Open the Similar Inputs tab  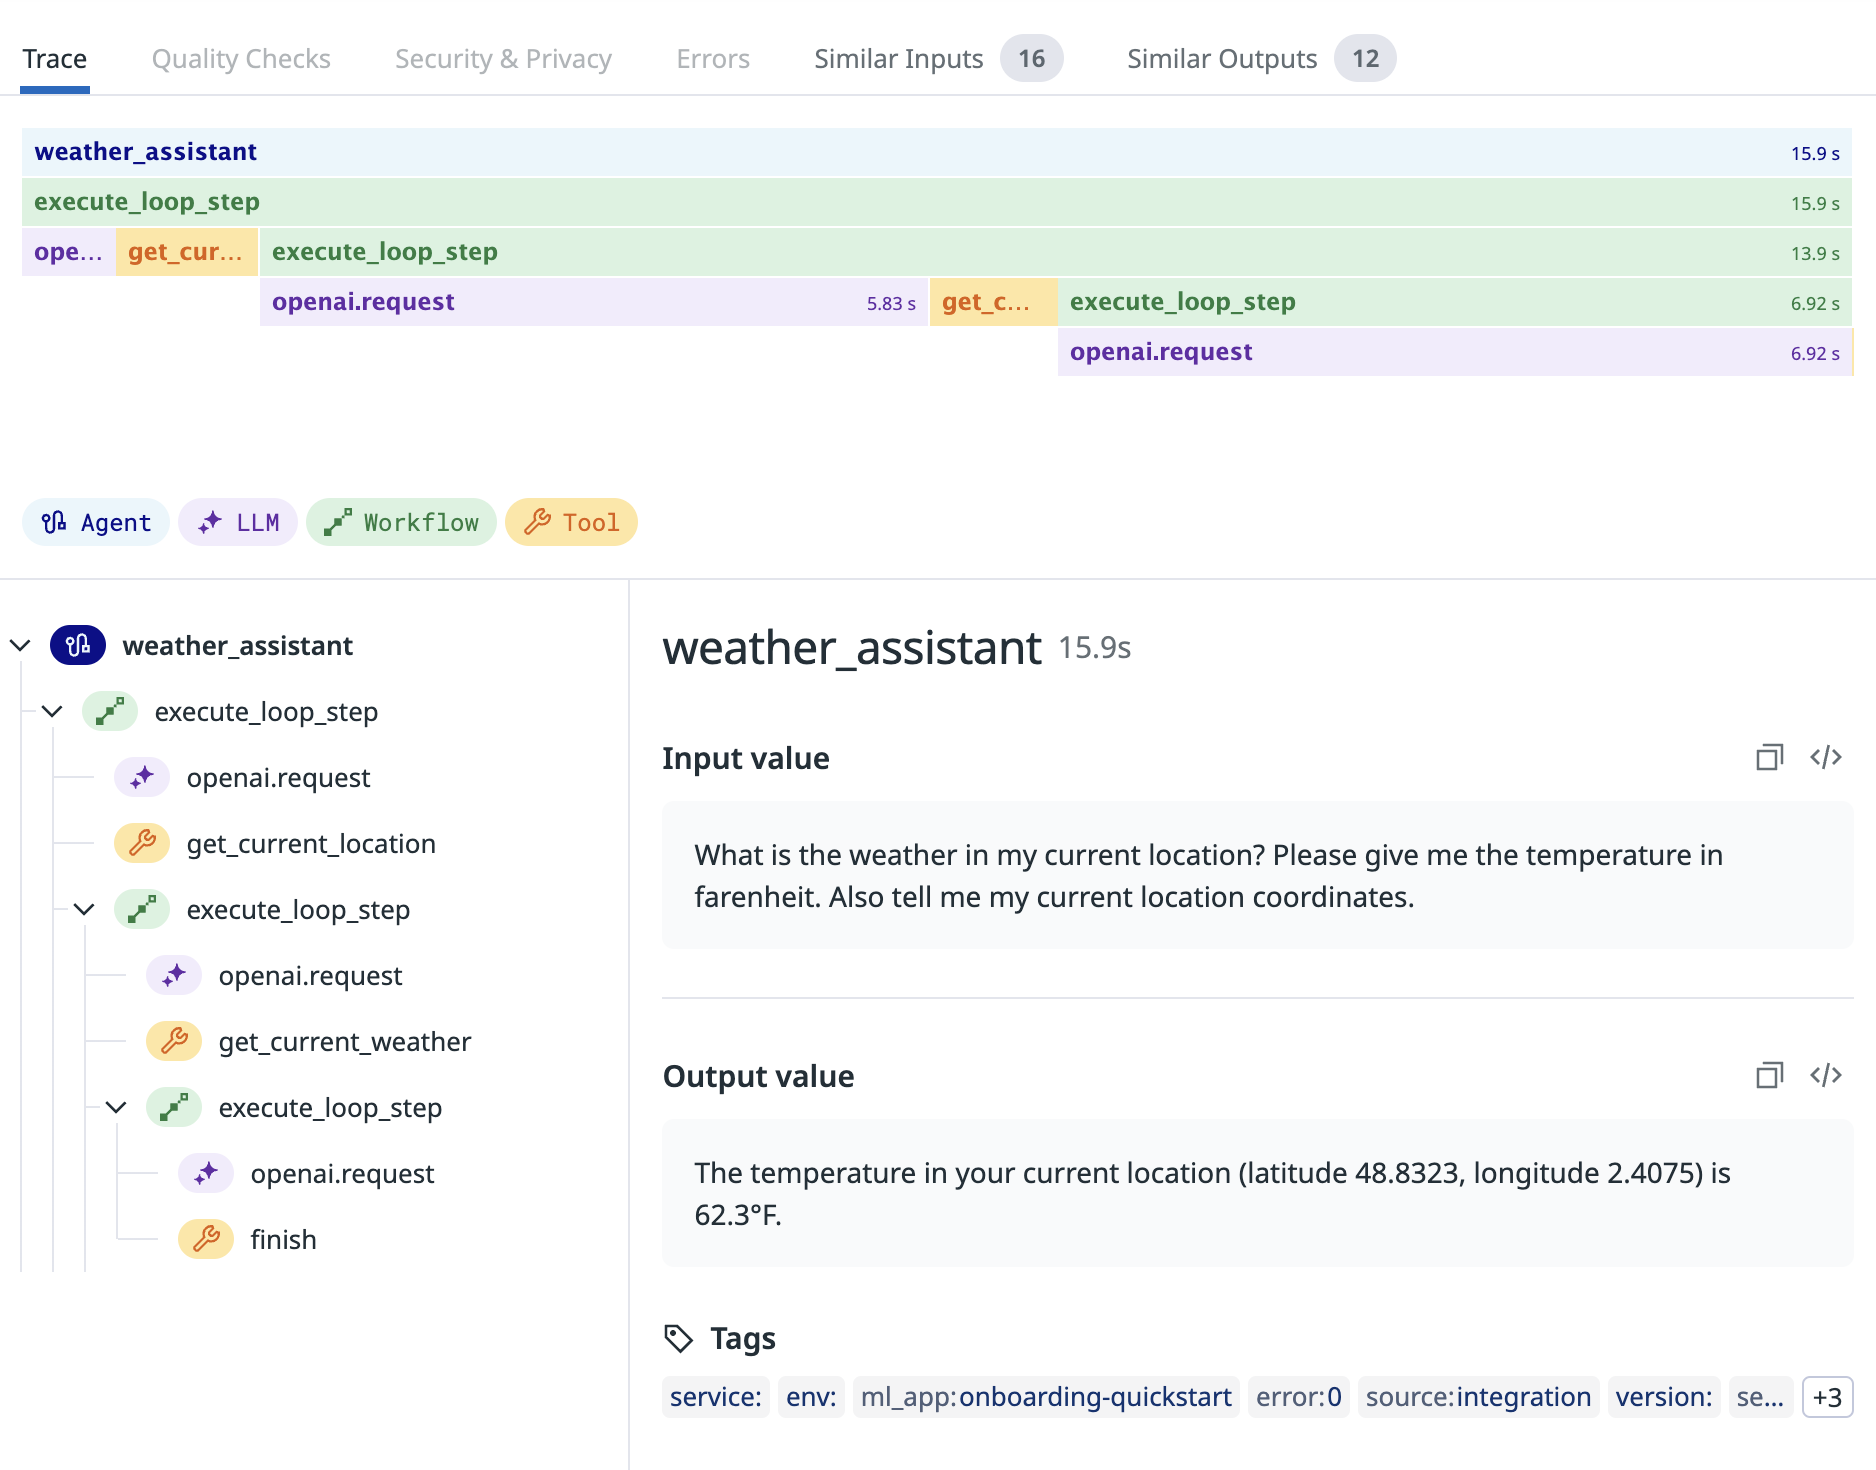click(938, 59)
